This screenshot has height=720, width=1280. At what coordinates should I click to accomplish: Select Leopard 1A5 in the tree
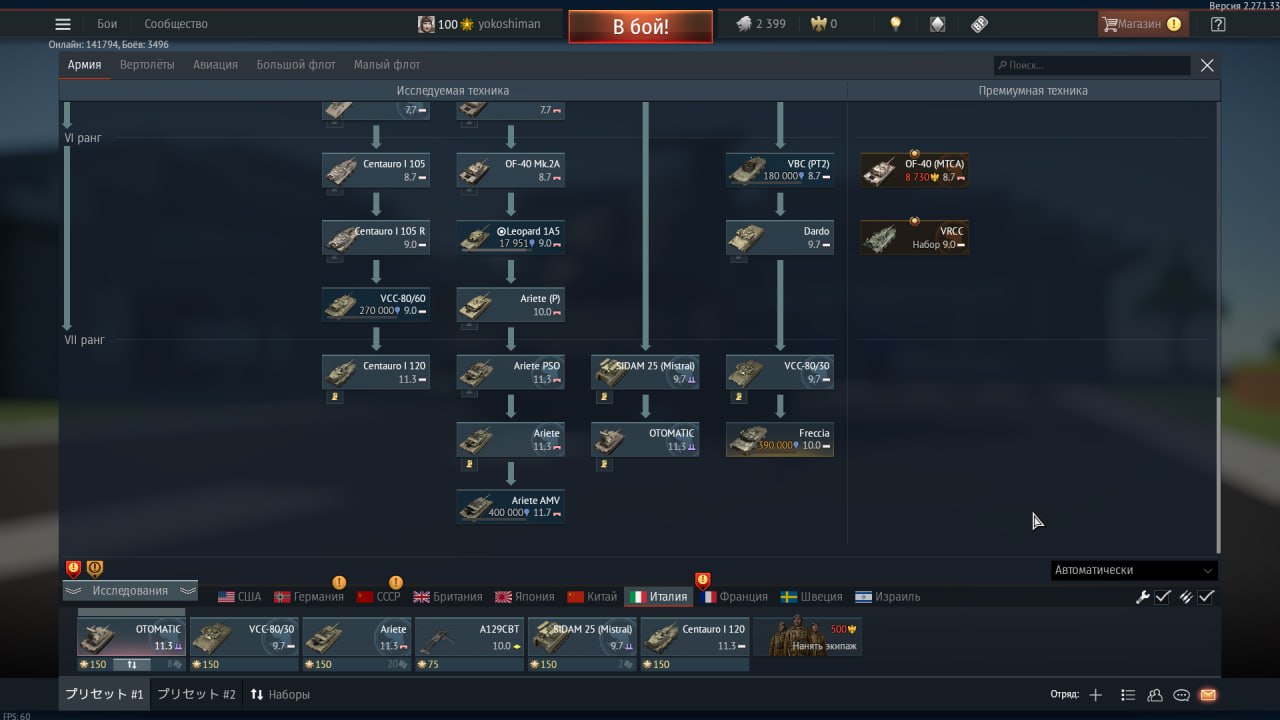pos(511,237)
